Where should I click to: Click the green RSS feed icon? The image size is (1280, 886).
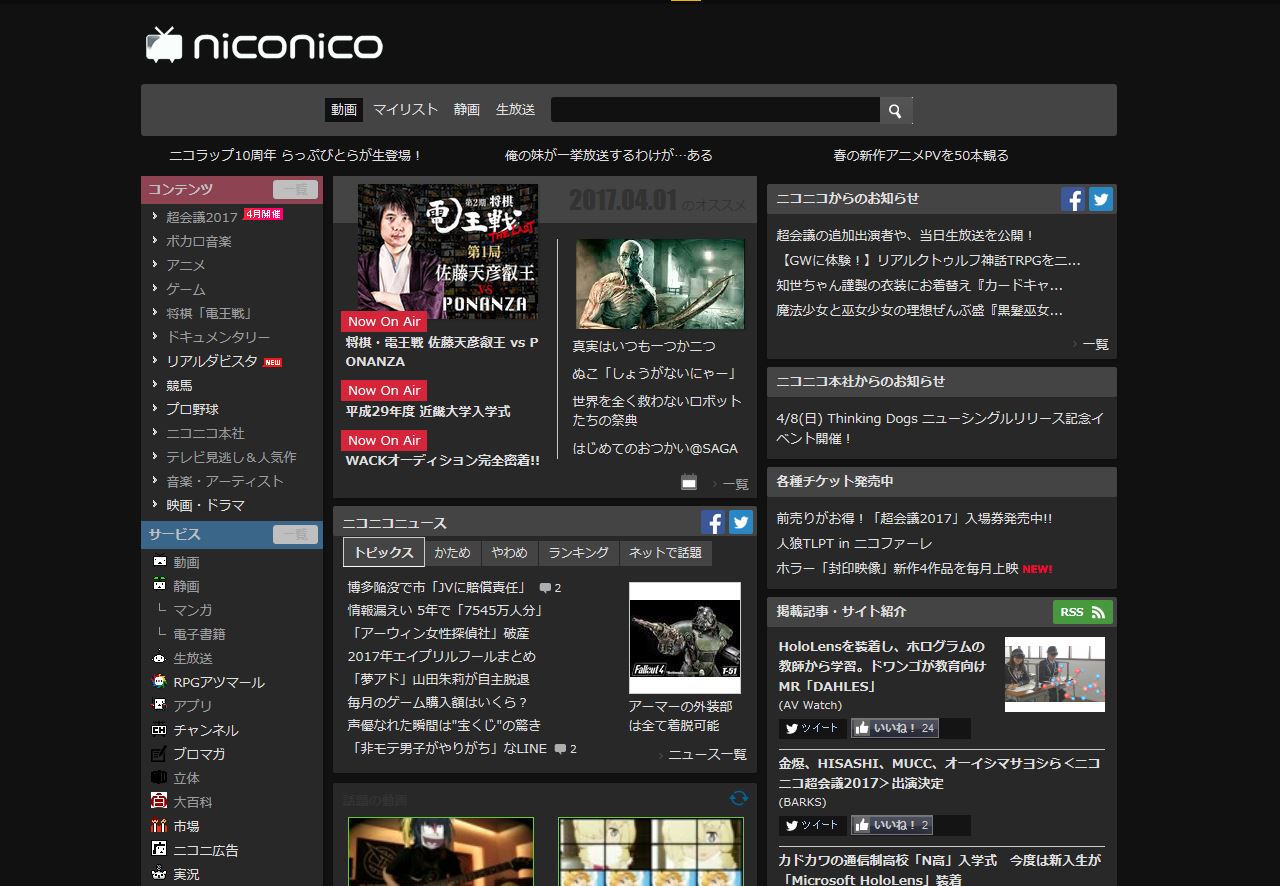[x=1082, y=612]
